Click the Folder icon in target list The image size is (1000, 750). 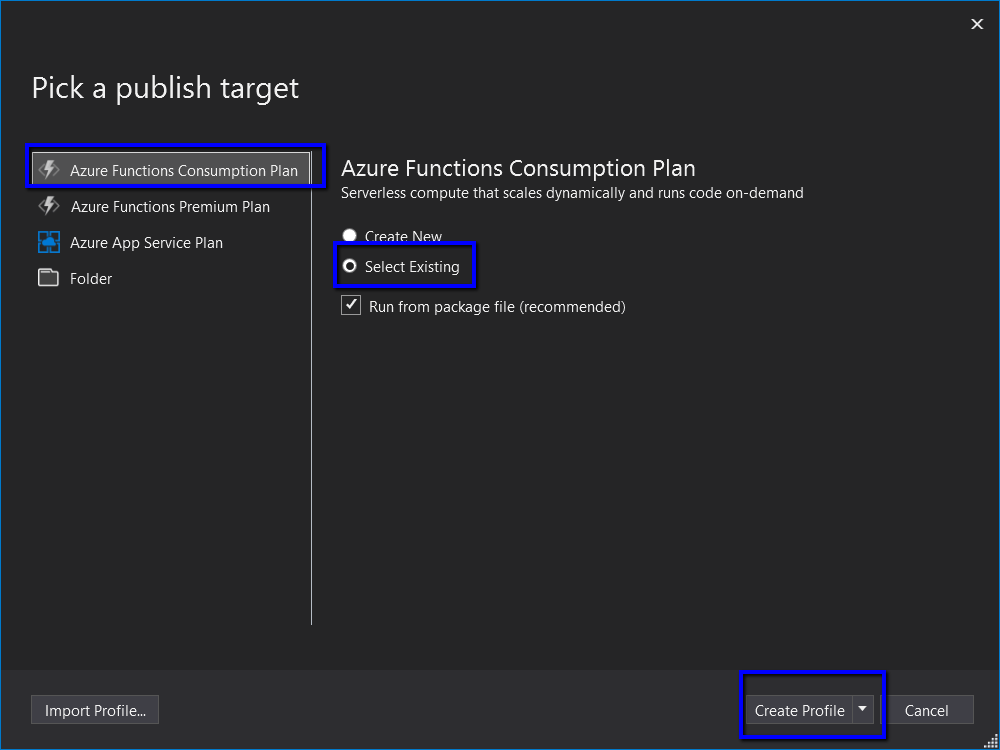[x=49, y=278]
